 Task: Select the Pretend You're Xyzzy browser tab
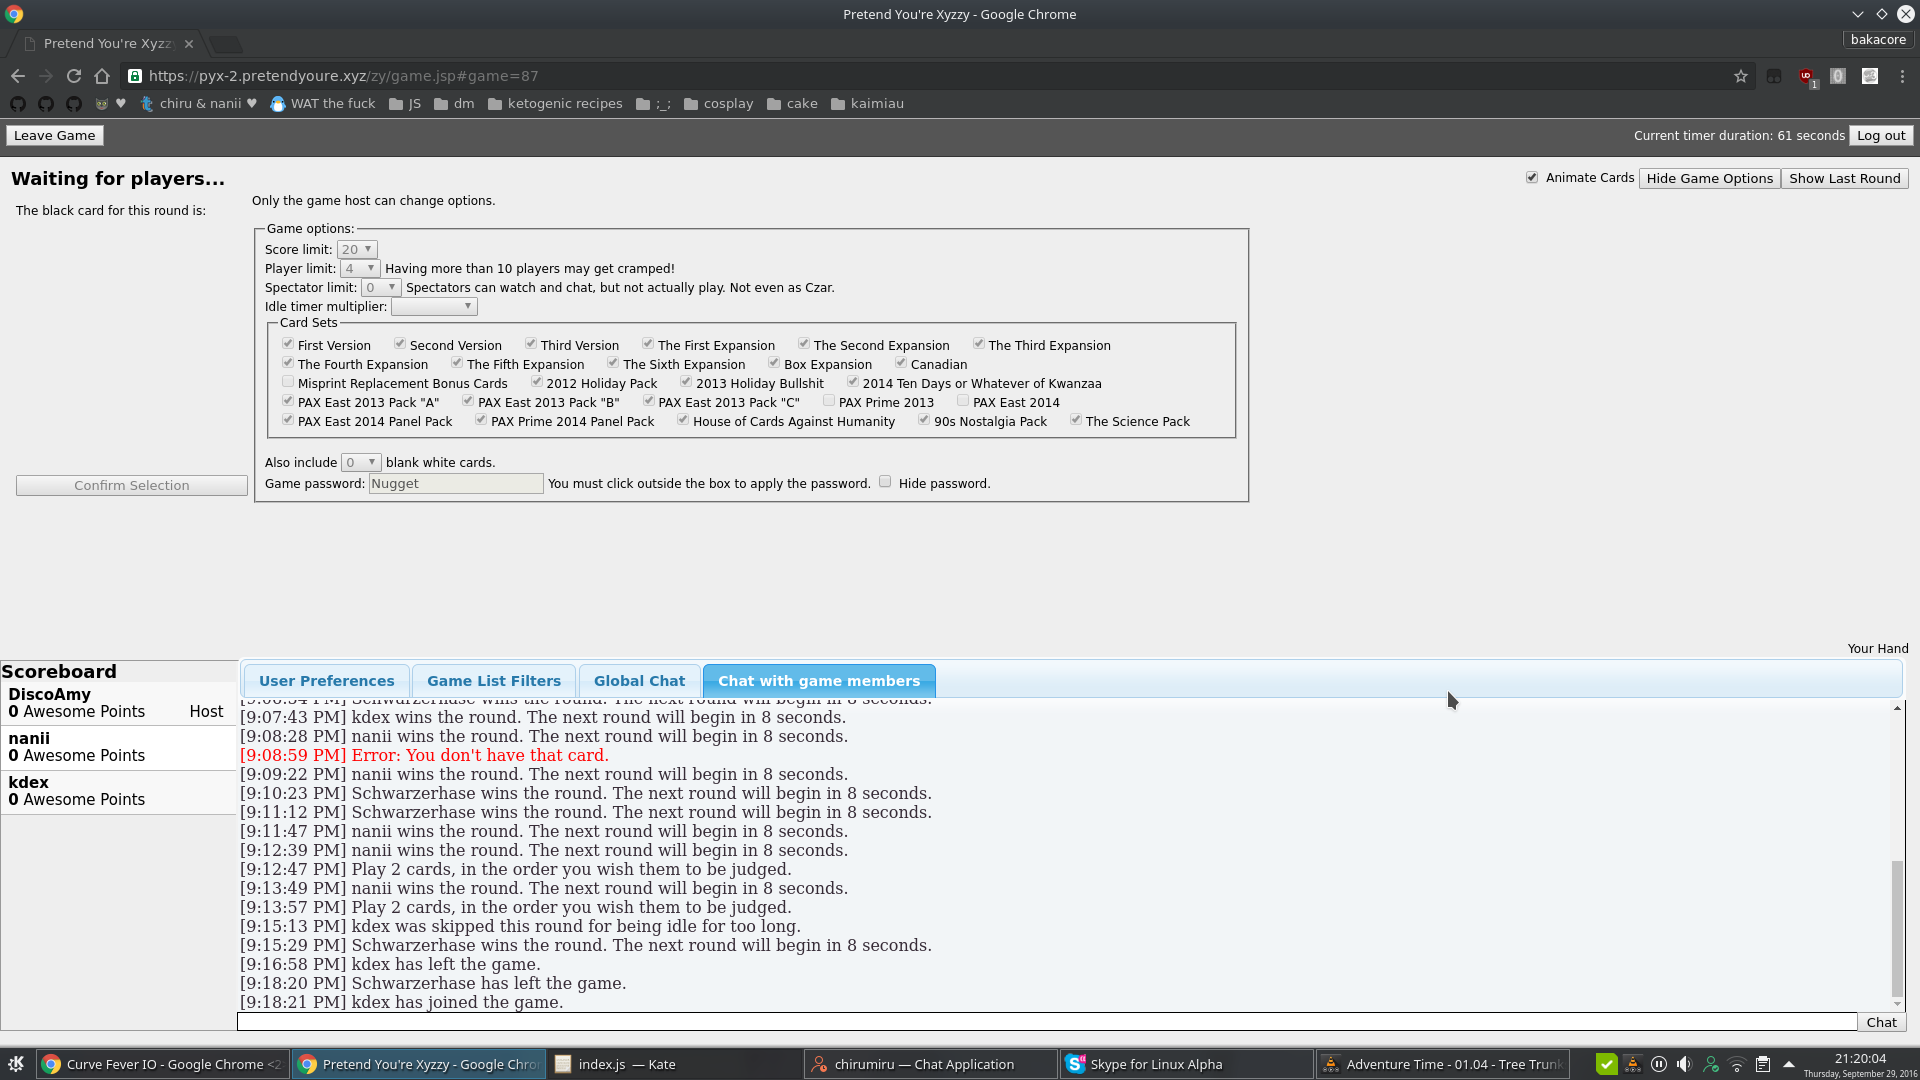(x=107, y=44)
